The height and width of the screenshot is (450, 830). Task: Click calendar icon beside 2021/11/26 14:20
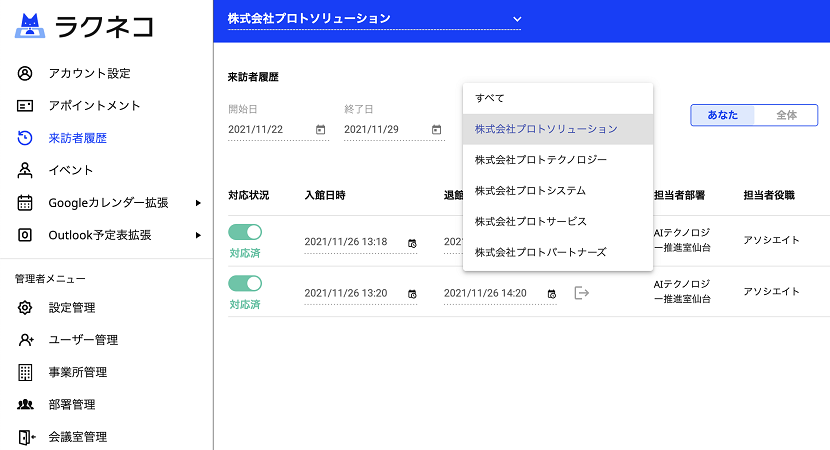point(552,294)
